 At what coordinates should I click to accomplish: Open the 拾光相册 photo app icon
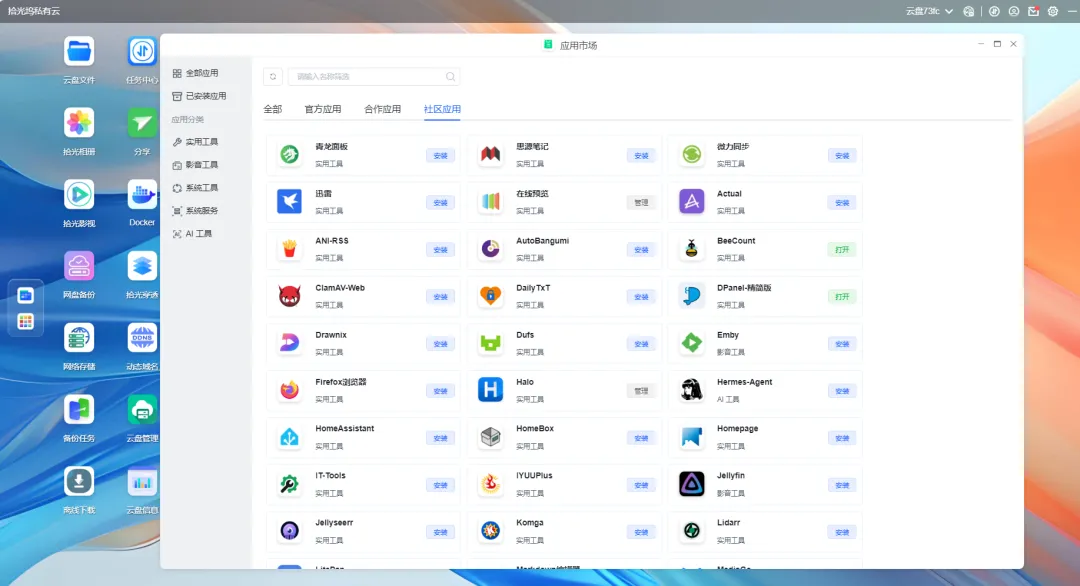tap(79, 123)
